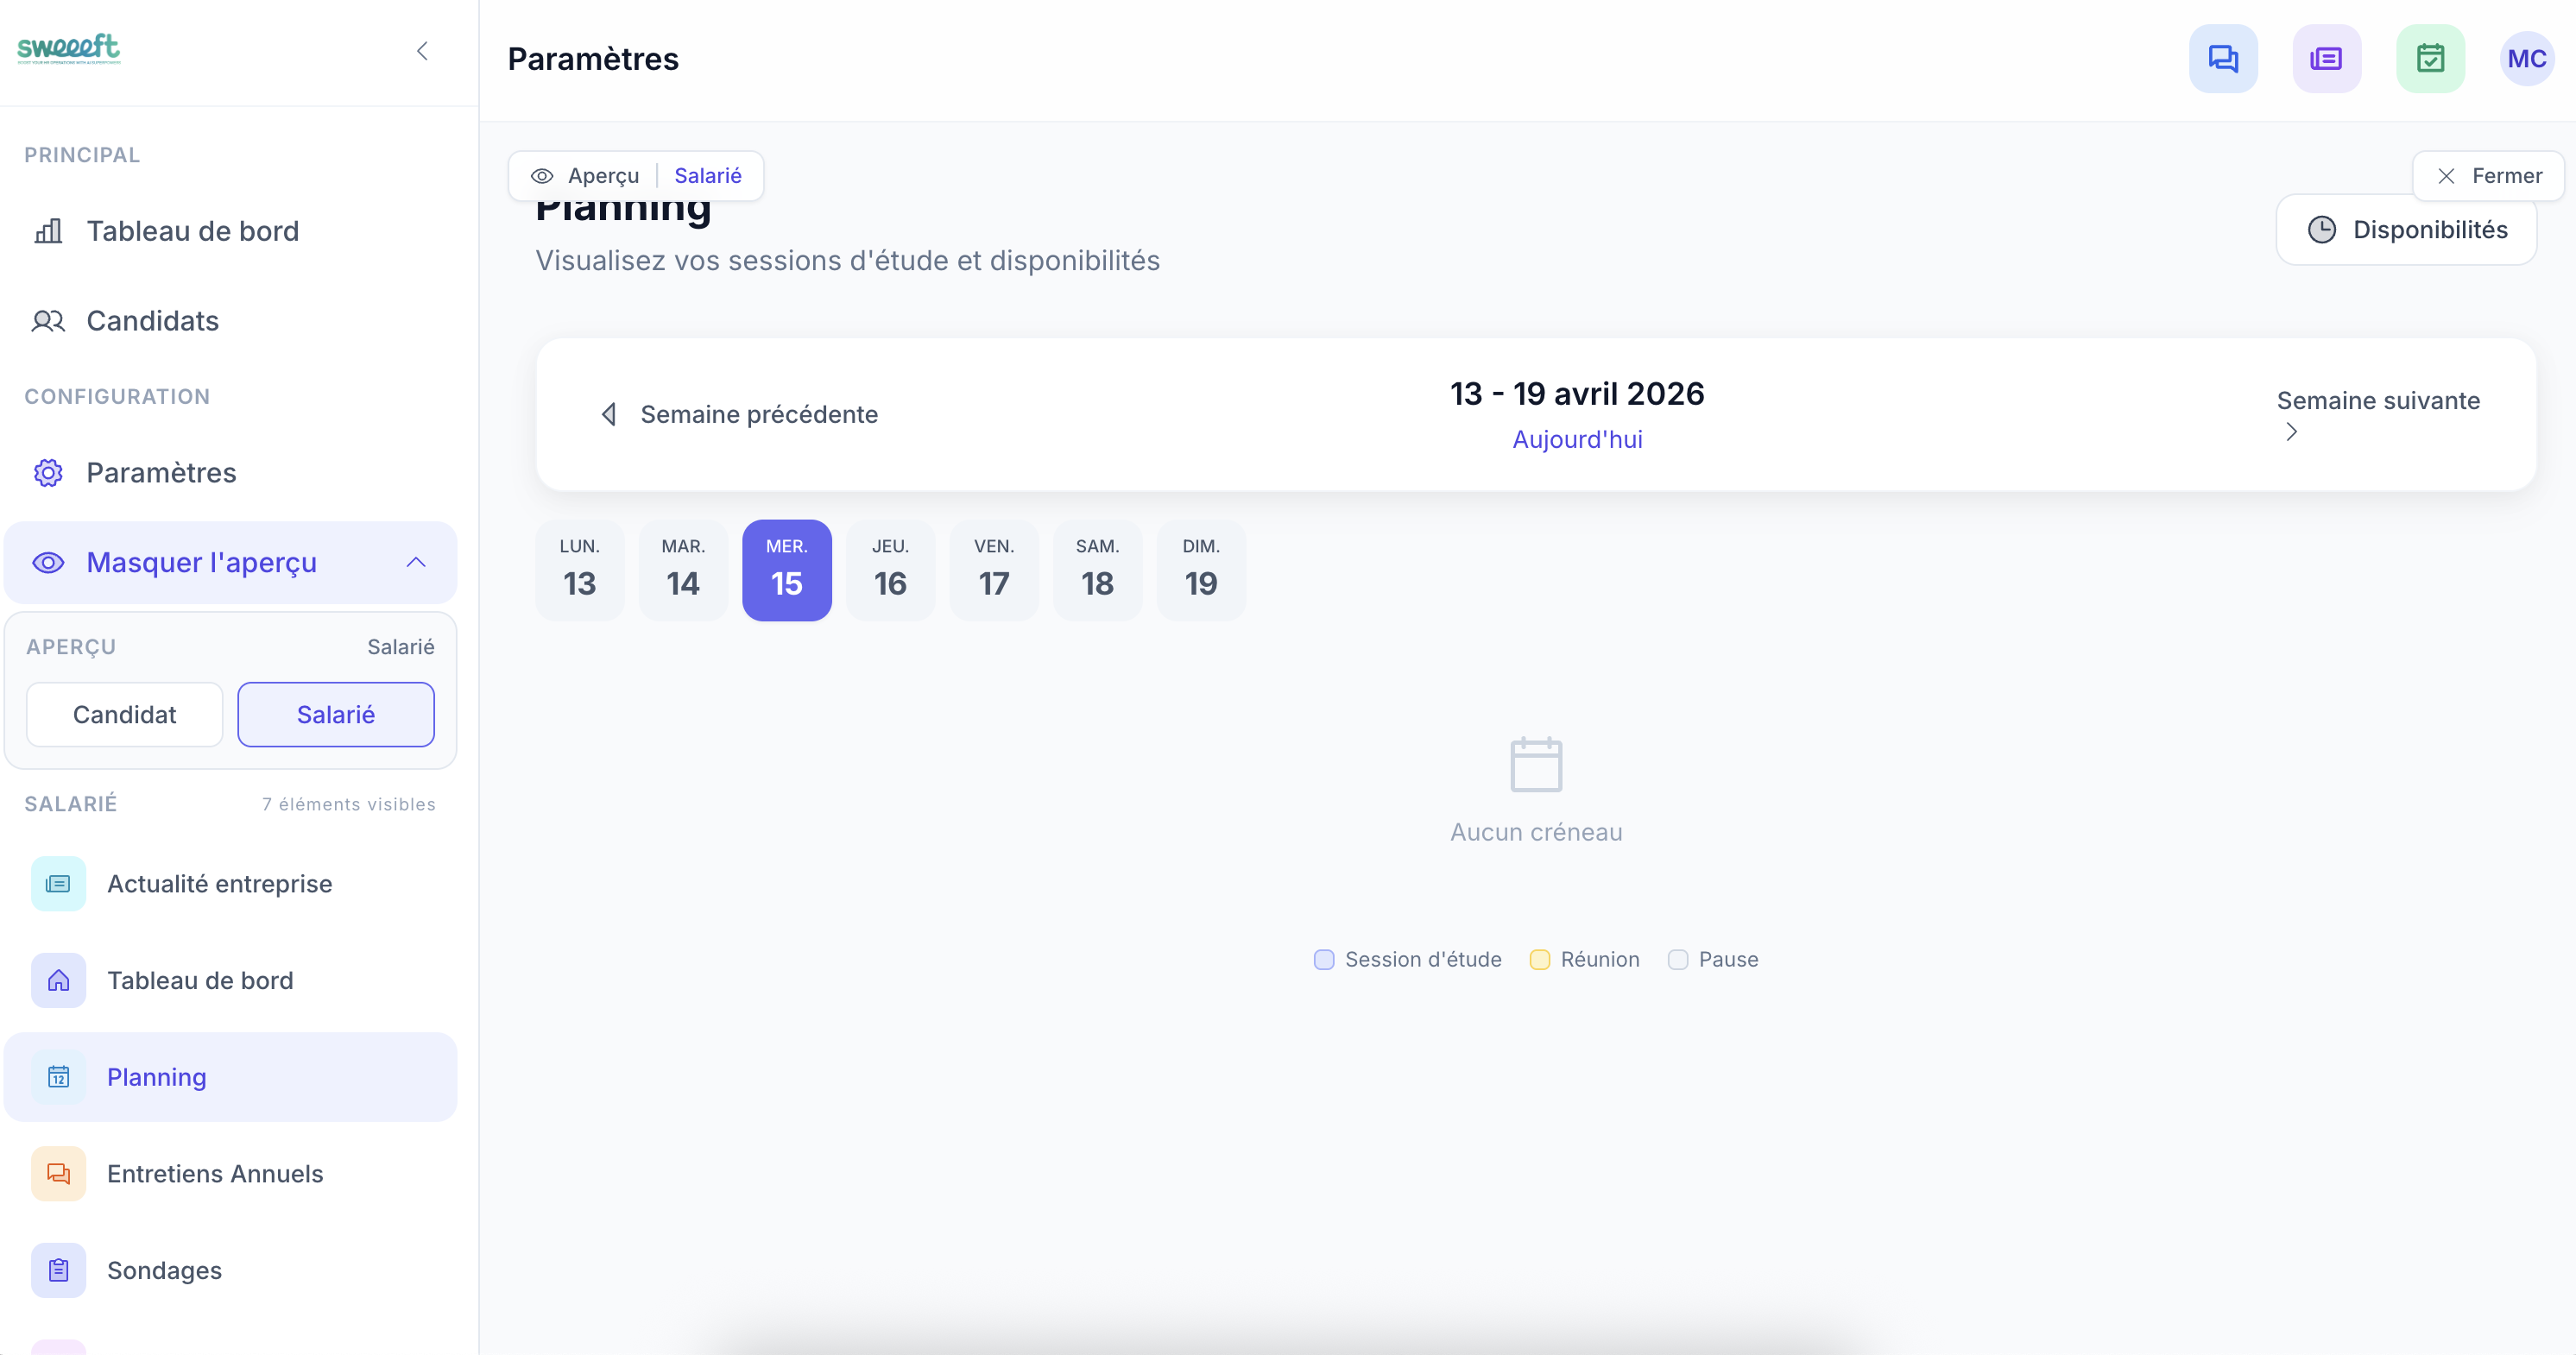The image size is (2576, 1355).
Task: Open the MC profile avatar
Action: (x=2527, y=58)
